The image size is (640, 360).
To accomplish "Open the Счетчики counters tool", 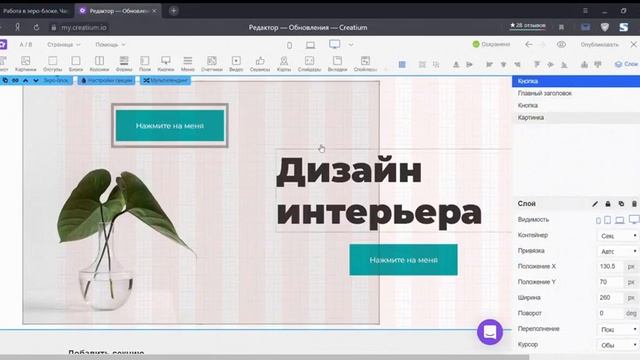I will pos(212,64).
